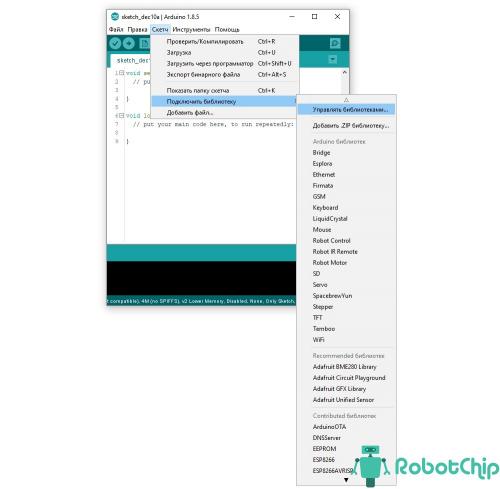500x489 pixels.
Task: Click Добавить .ZIP библиотеку...
Action: tap(346, 126)
